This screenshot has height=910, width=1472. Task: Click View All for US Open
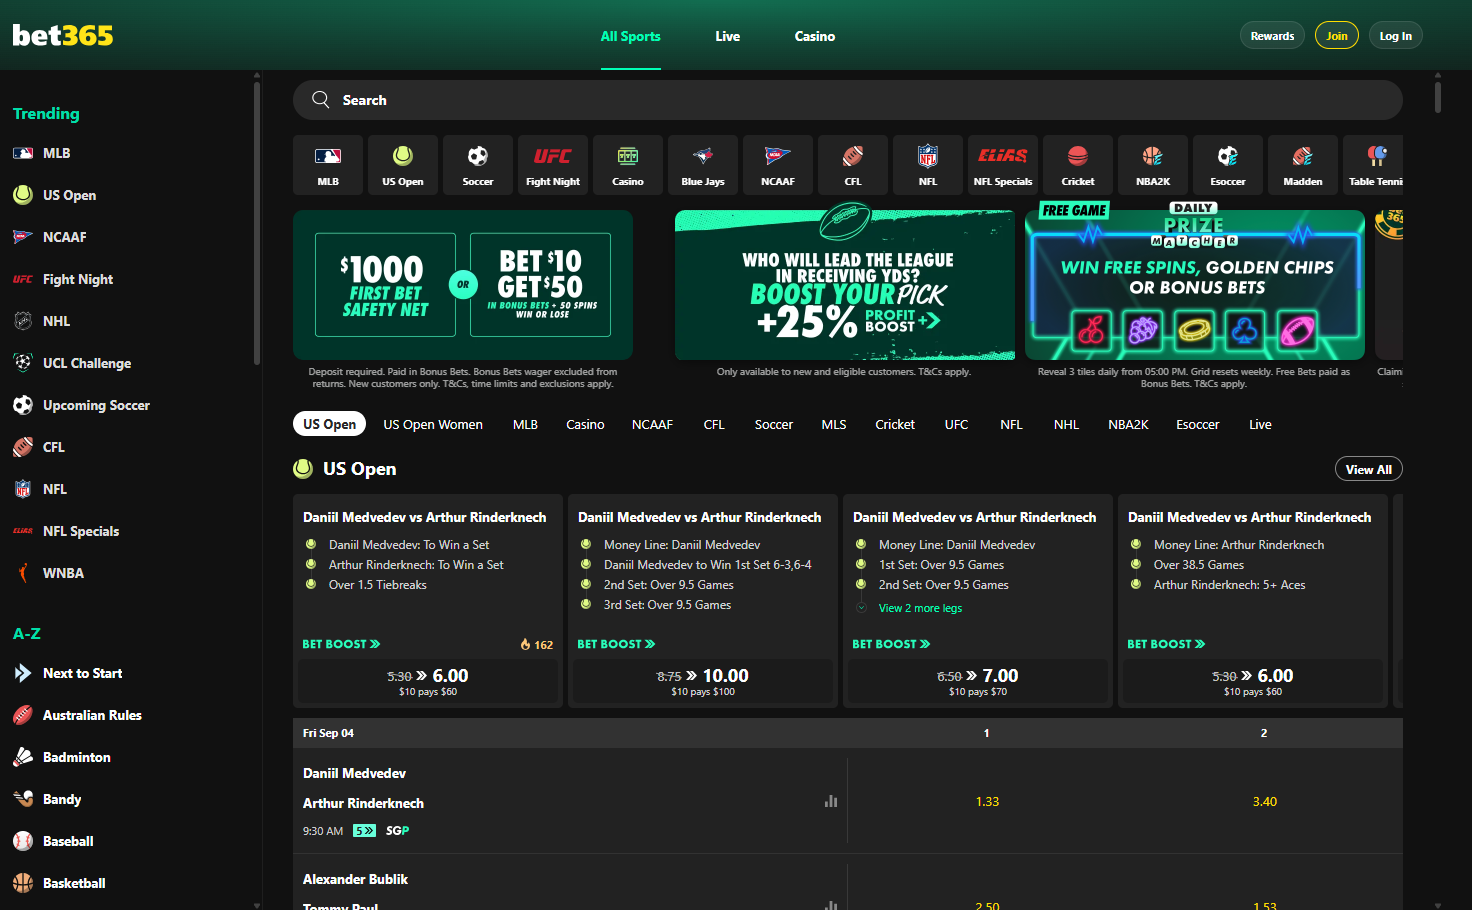click(x=1369, y=469)
